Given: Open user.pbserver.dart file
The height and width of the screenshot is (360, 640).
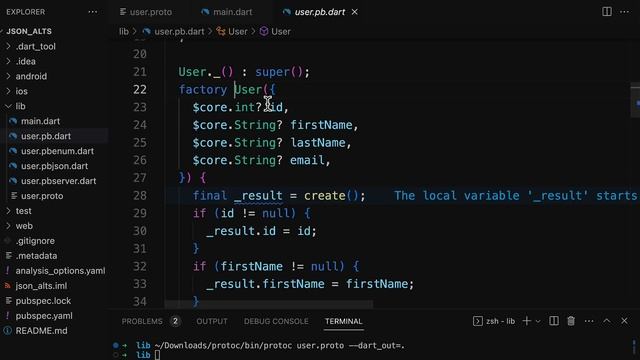Looking at the screenshot, I should pyautogui.click(x=58, y=181).
